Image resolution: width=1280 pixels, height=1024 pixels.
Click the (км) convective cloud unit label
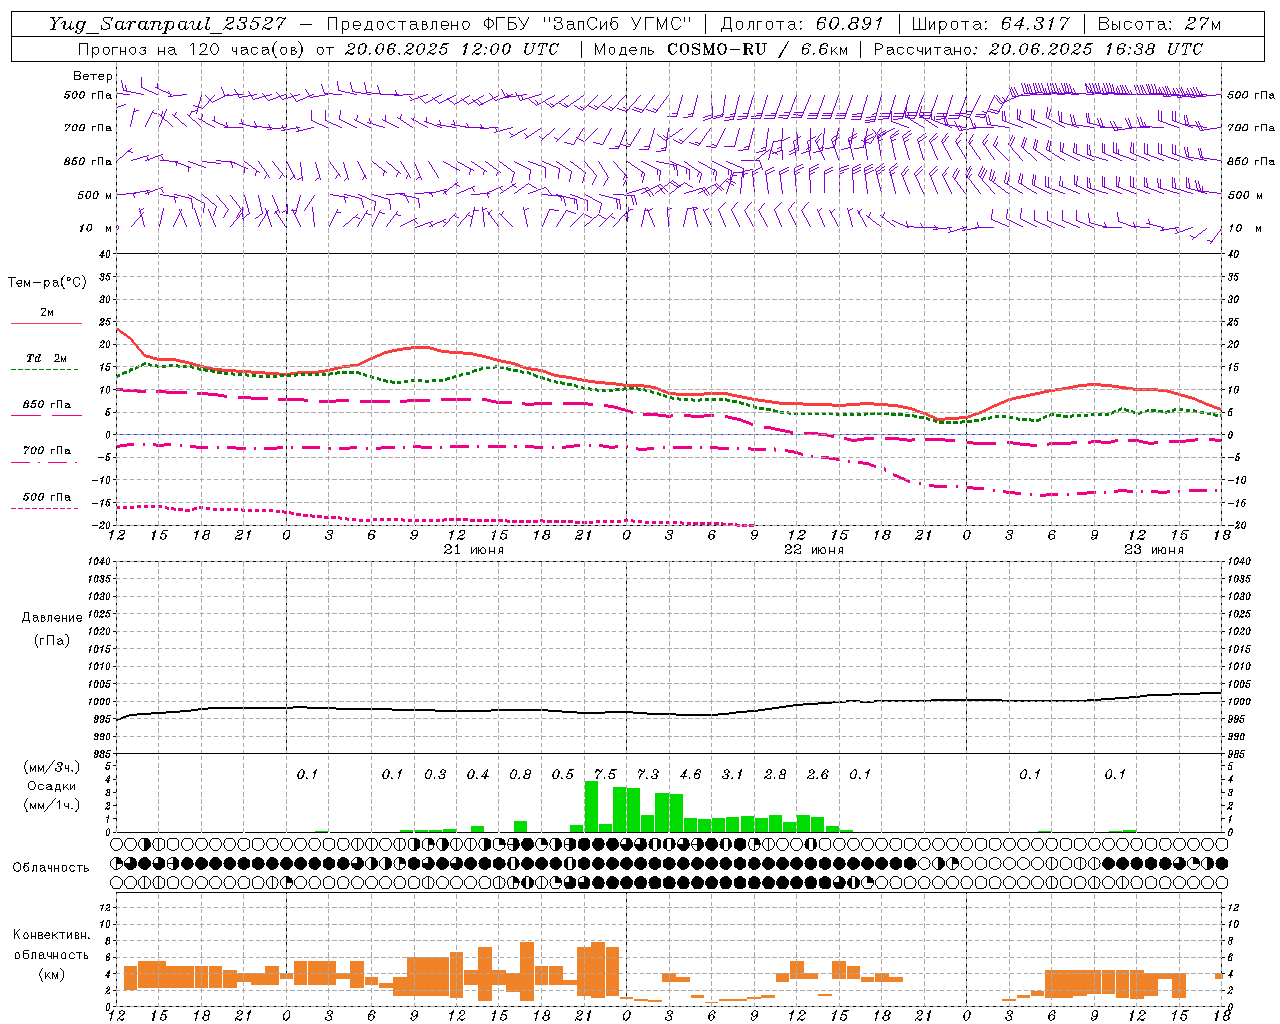click(x=52, y=974)
